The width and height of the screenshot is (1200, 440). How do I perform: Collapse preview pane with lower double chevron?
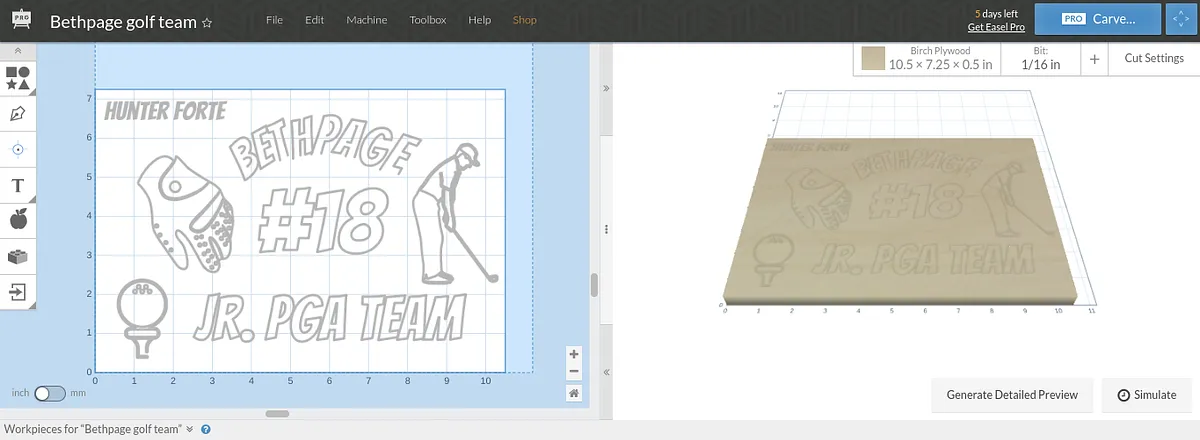[x=607, y=372]
